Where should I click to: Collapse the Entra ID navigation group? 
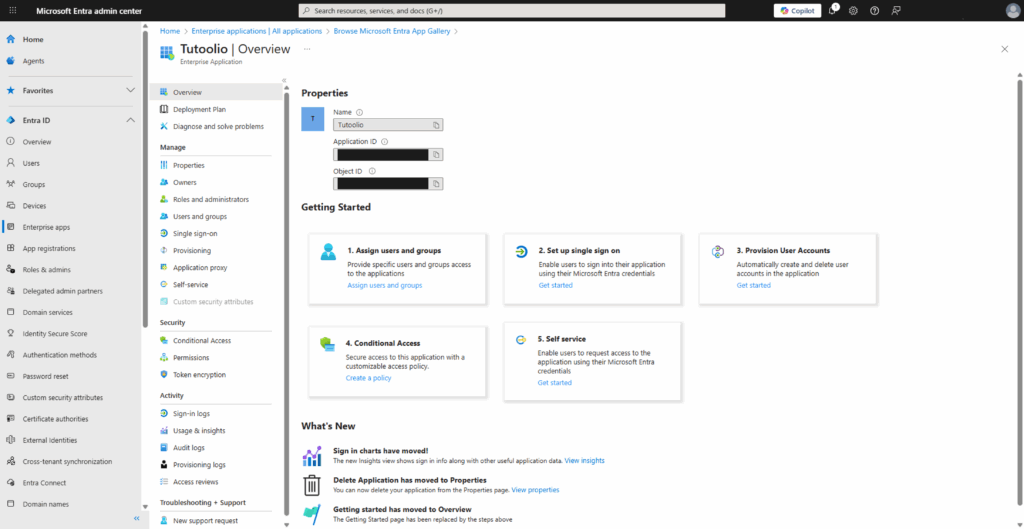130,120
